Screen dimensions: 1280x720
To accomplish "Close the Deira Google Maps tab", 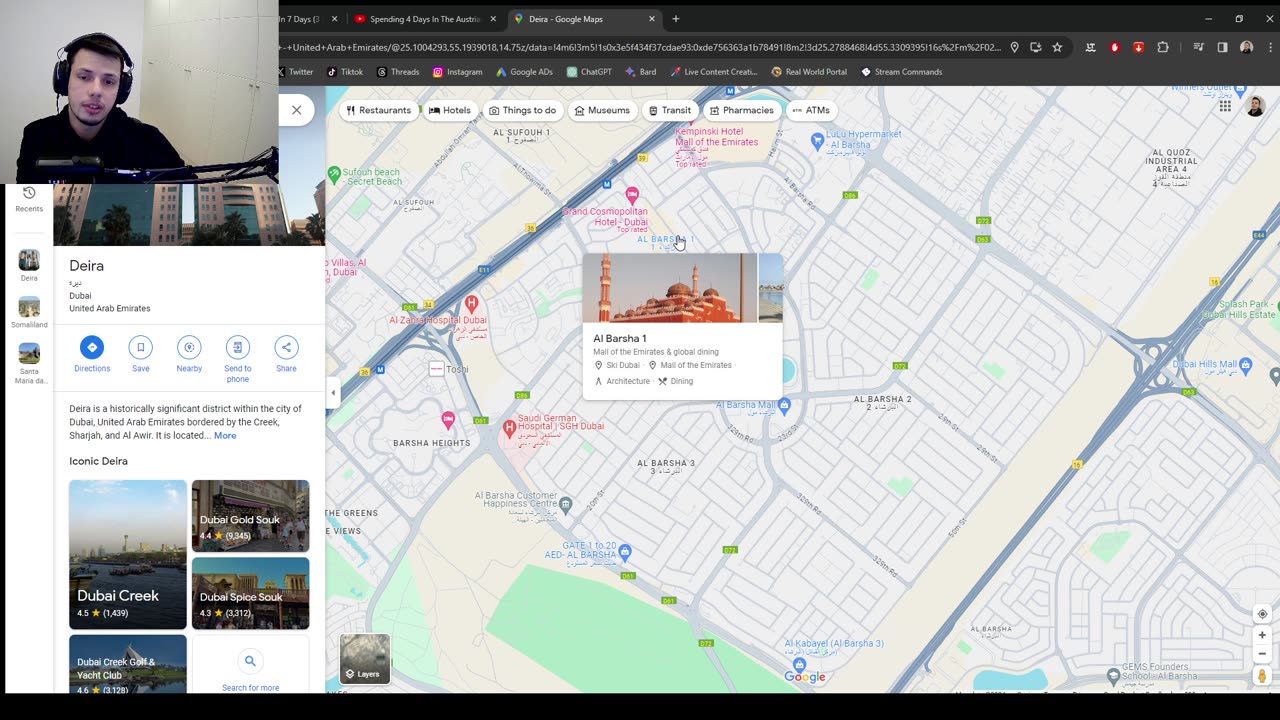I will 652,19.
